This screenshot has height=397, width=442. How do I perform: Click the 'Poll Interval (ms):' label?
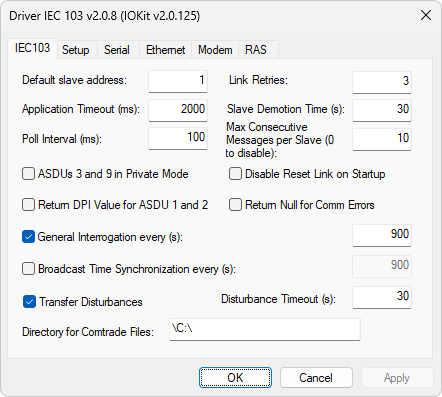(62, 139)
